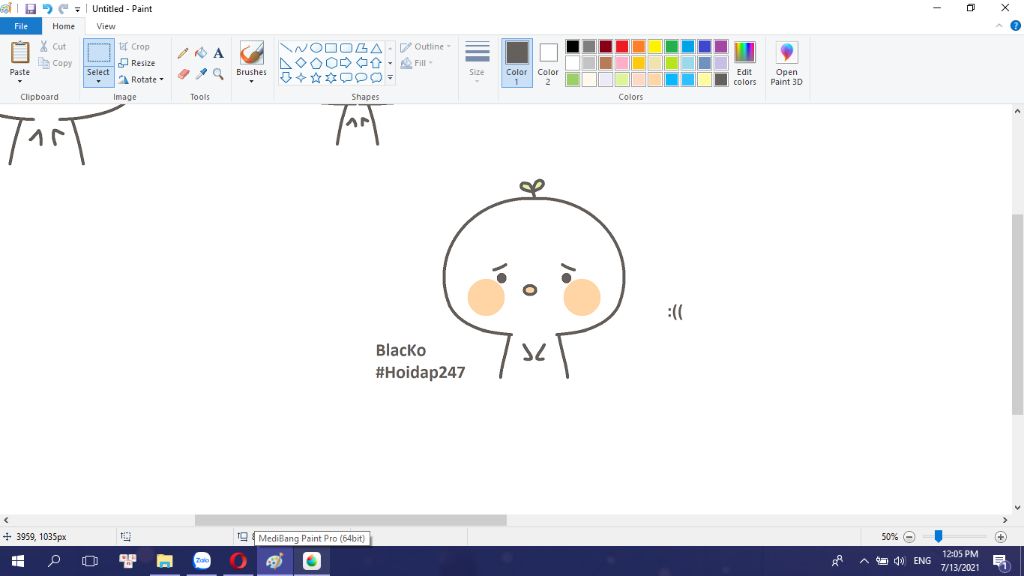Open Opera browser from taskbar
Viewport: 1024px width, 576px height.
point(238,561)
